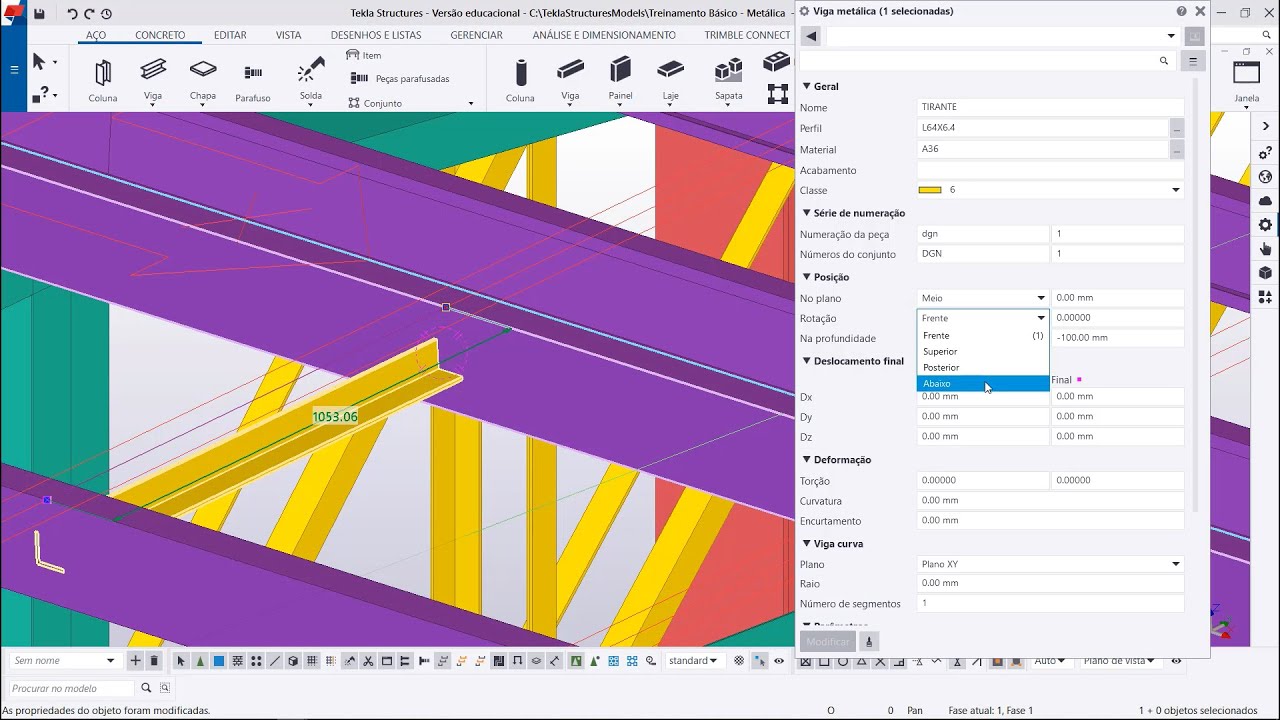Redo the last undone action
The image size is (1280, 720).
tap(89, 14)
